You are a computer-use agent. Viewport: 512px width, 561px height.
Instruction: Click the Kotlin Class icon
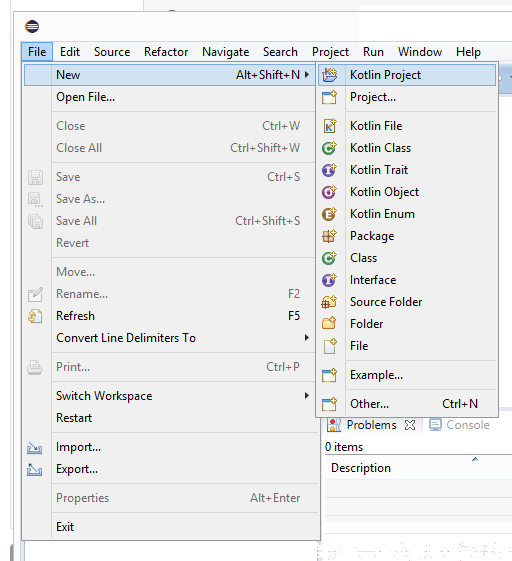329,148
